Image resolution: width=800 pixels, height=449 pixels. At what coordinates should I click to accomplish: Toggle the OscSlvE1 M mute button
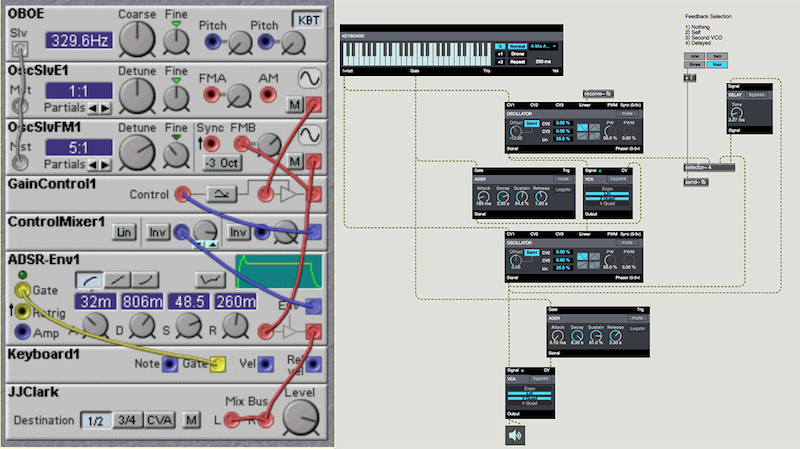click(x=294, y=105)
